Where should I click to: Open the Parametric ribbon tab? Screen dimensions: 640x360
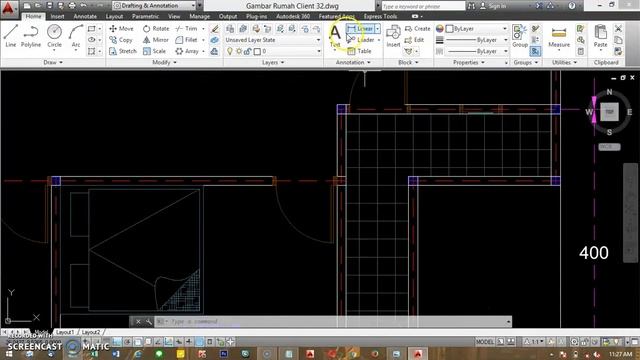(x=145, y=16)
